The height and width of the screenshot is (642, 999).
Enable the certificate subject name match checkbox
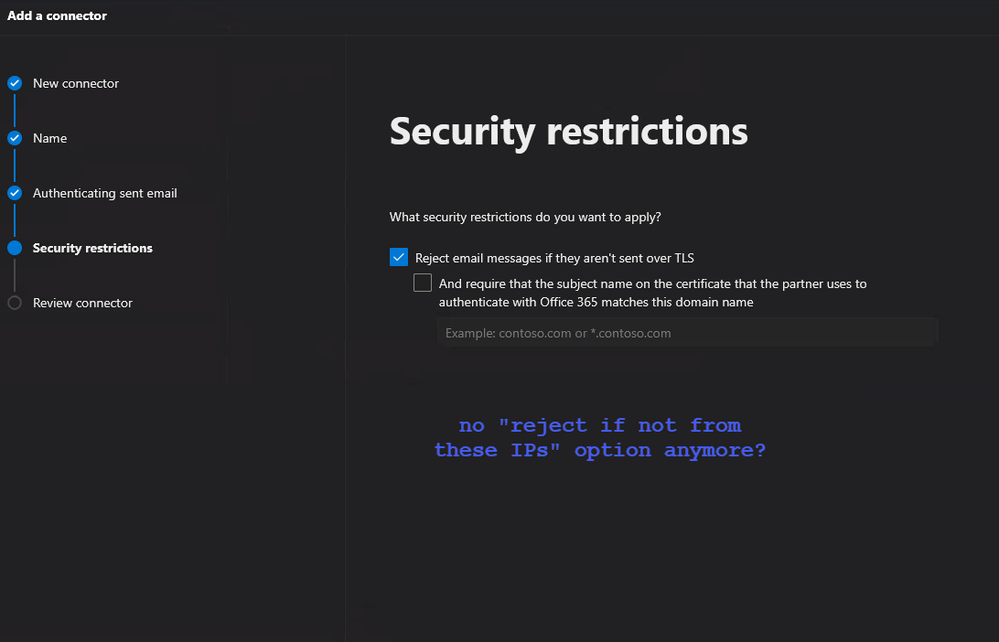pyautogui.click(x=422, y=283)
